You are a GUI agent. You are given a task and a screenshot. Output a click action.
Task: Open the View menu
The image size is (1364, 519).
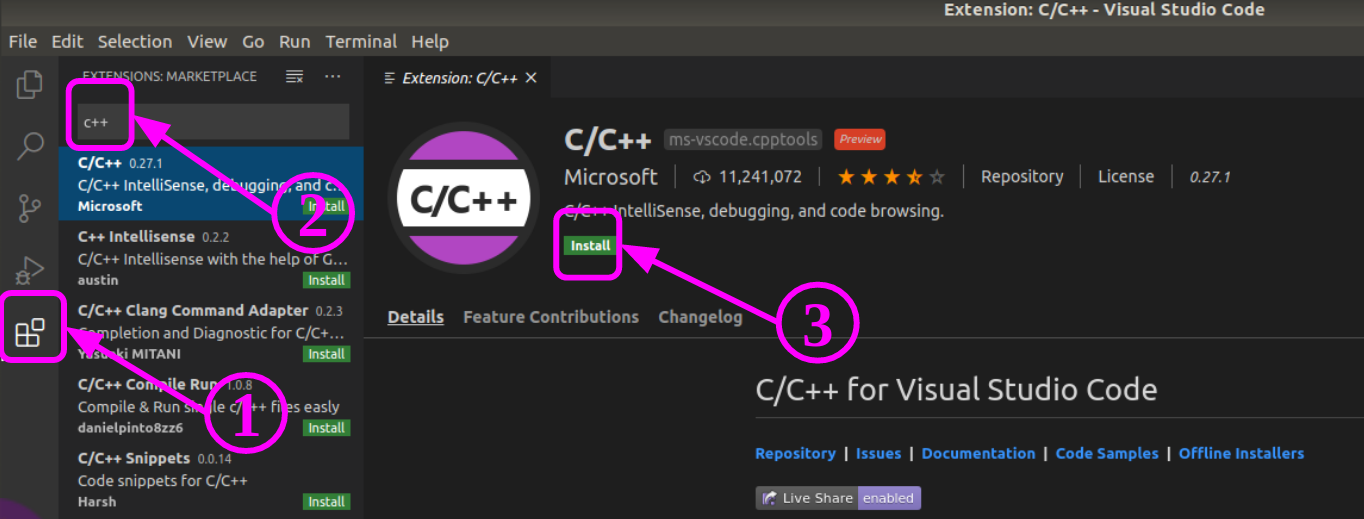pos(207,41)
